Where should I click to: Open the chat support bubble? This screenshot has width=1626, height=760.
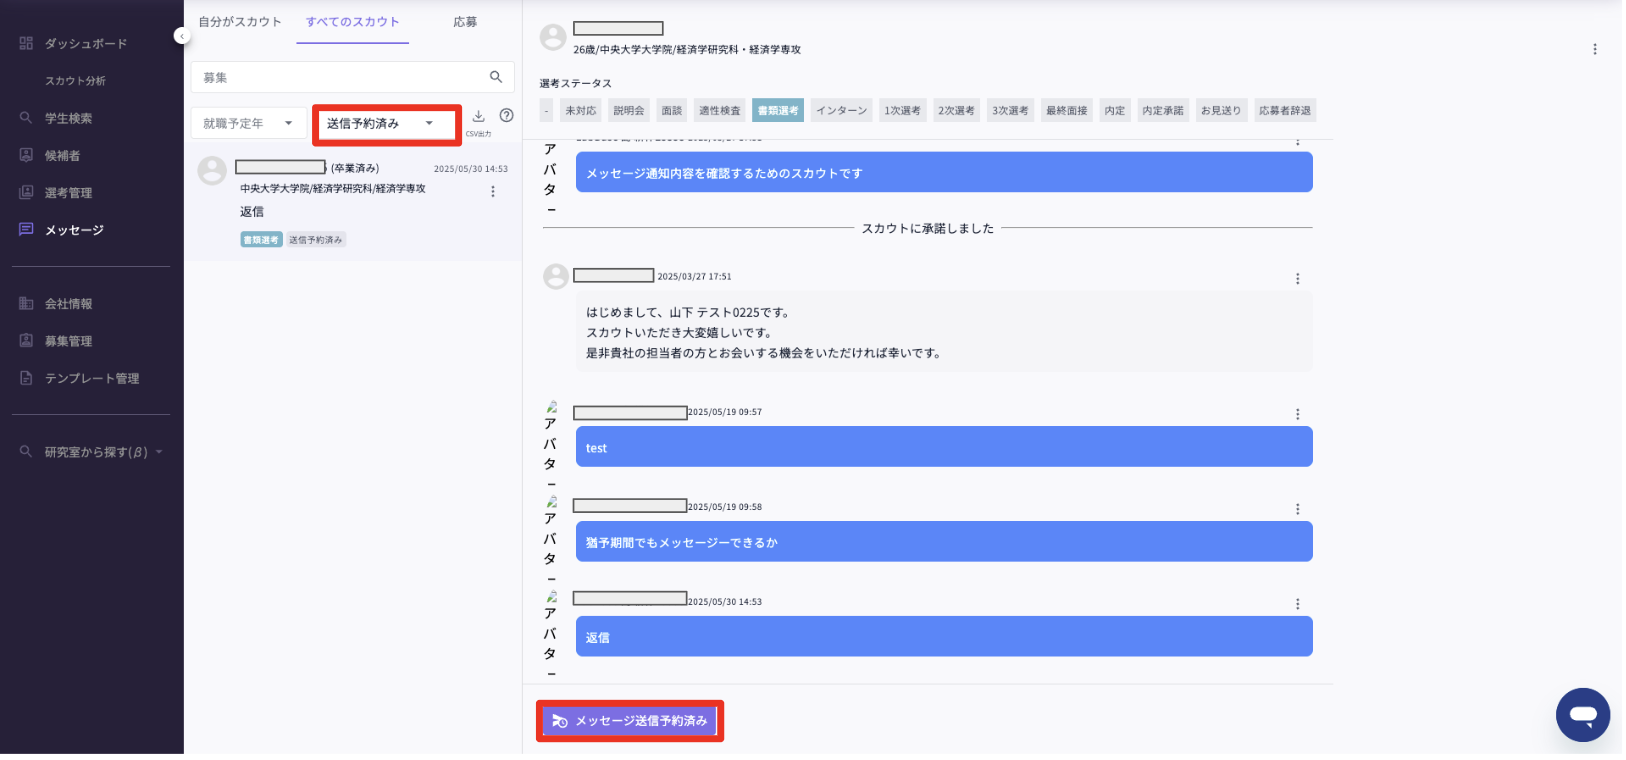coord(1583,715)
